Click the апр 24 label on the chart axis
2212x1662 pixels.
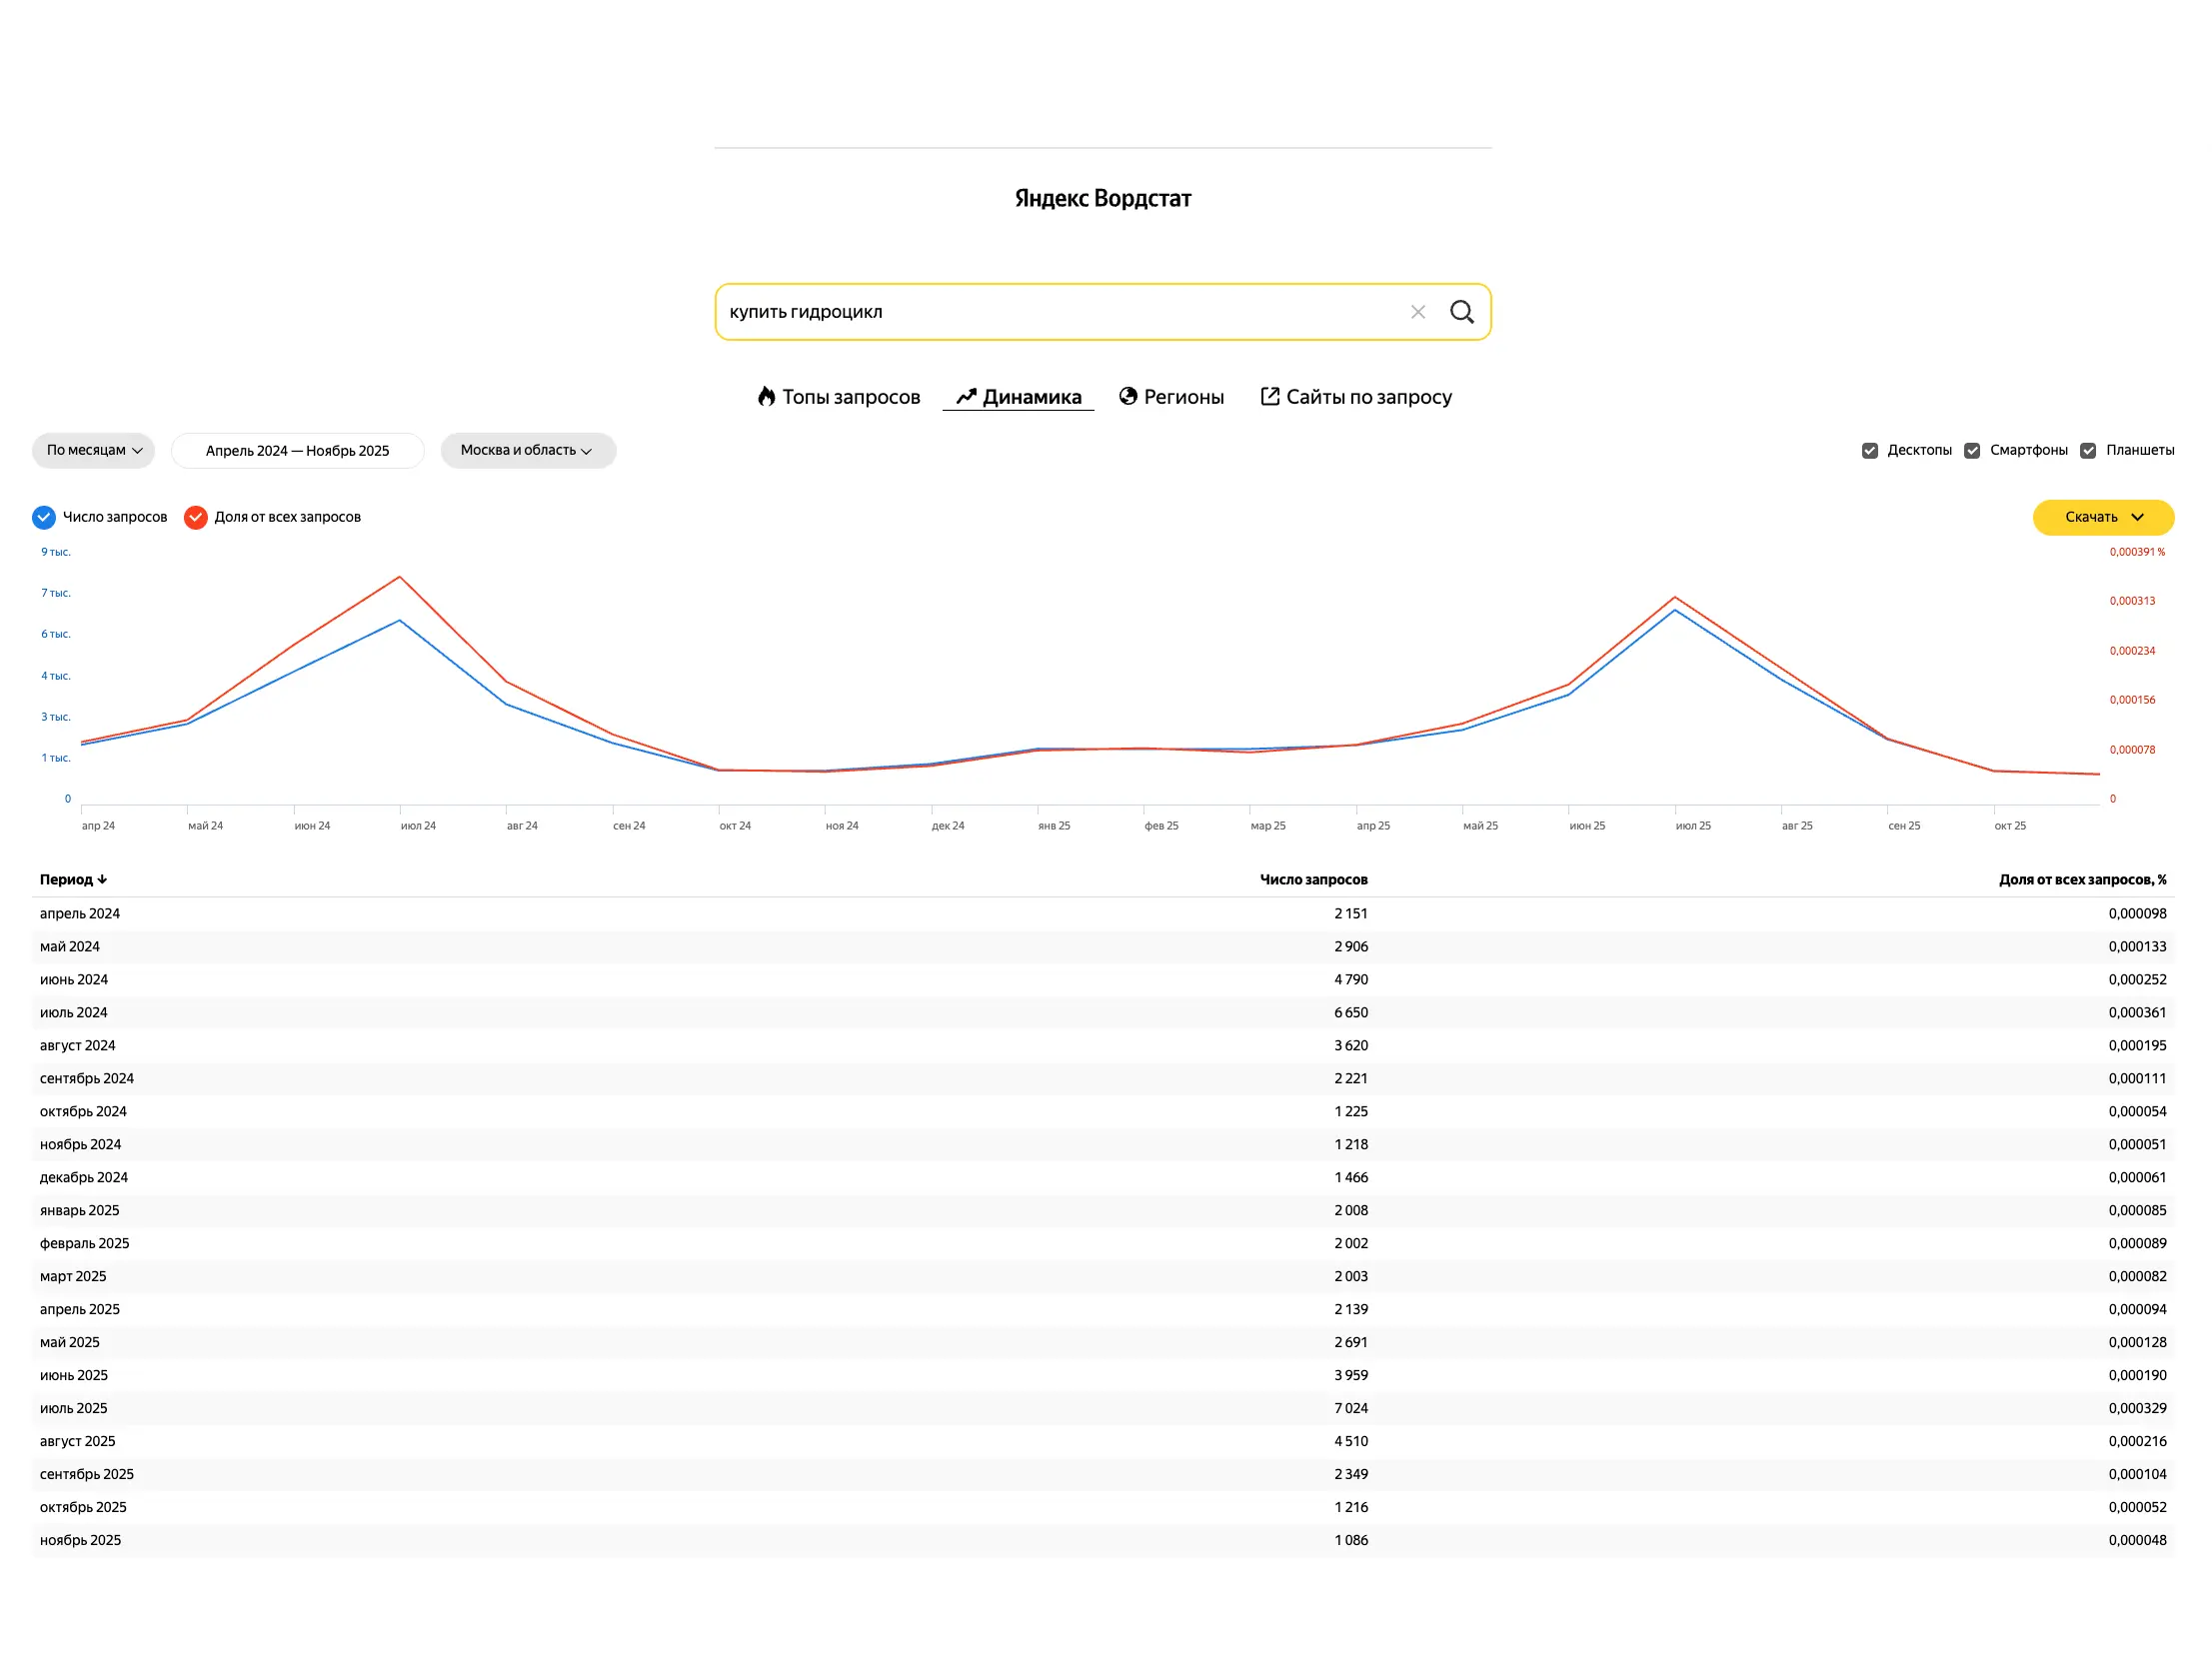click(98, 826)
